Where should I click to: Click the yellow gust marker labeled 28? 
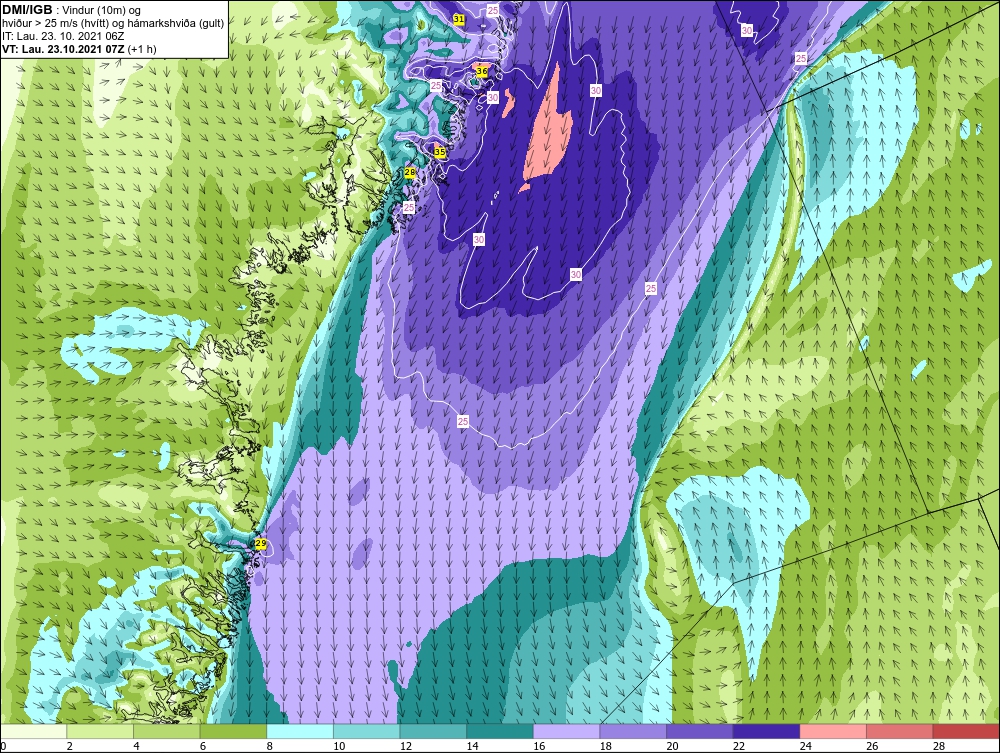[x=410, y=172]
